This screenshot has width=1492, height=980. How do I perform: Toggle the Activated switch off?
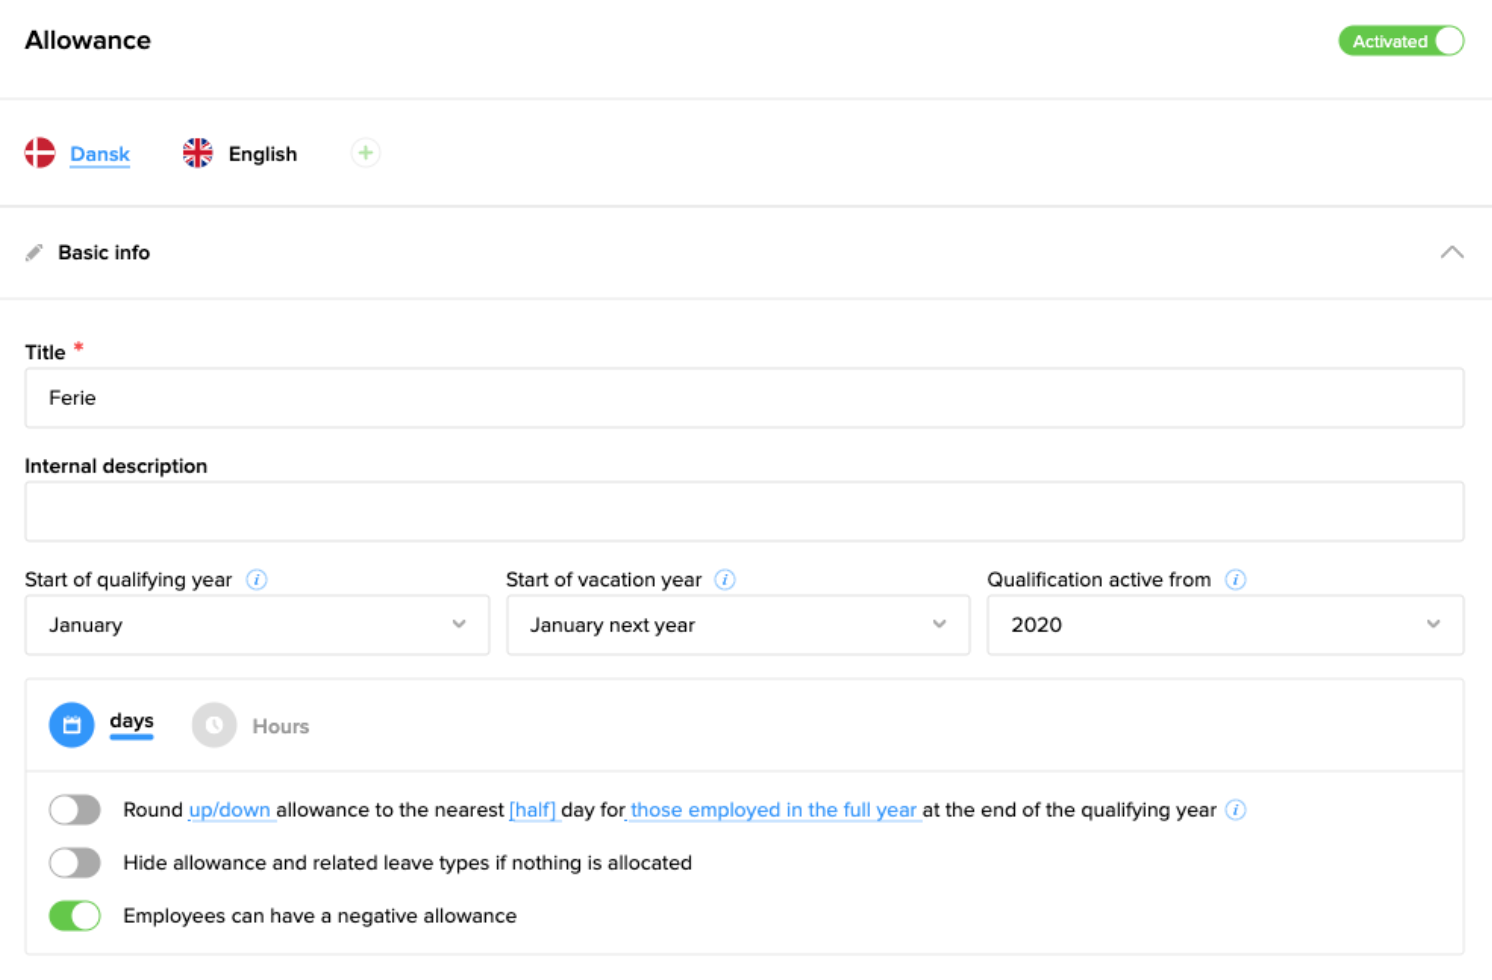(x=1401, y=41)
